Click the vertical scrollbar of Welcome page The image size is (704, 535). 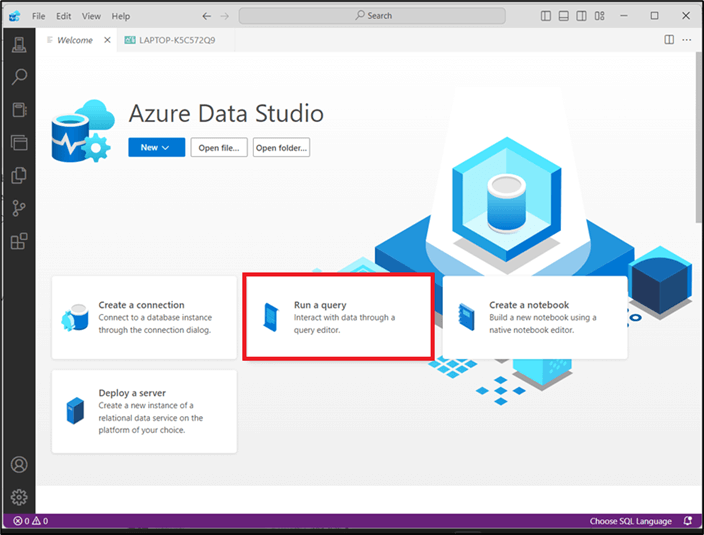(x=699, y=137)
